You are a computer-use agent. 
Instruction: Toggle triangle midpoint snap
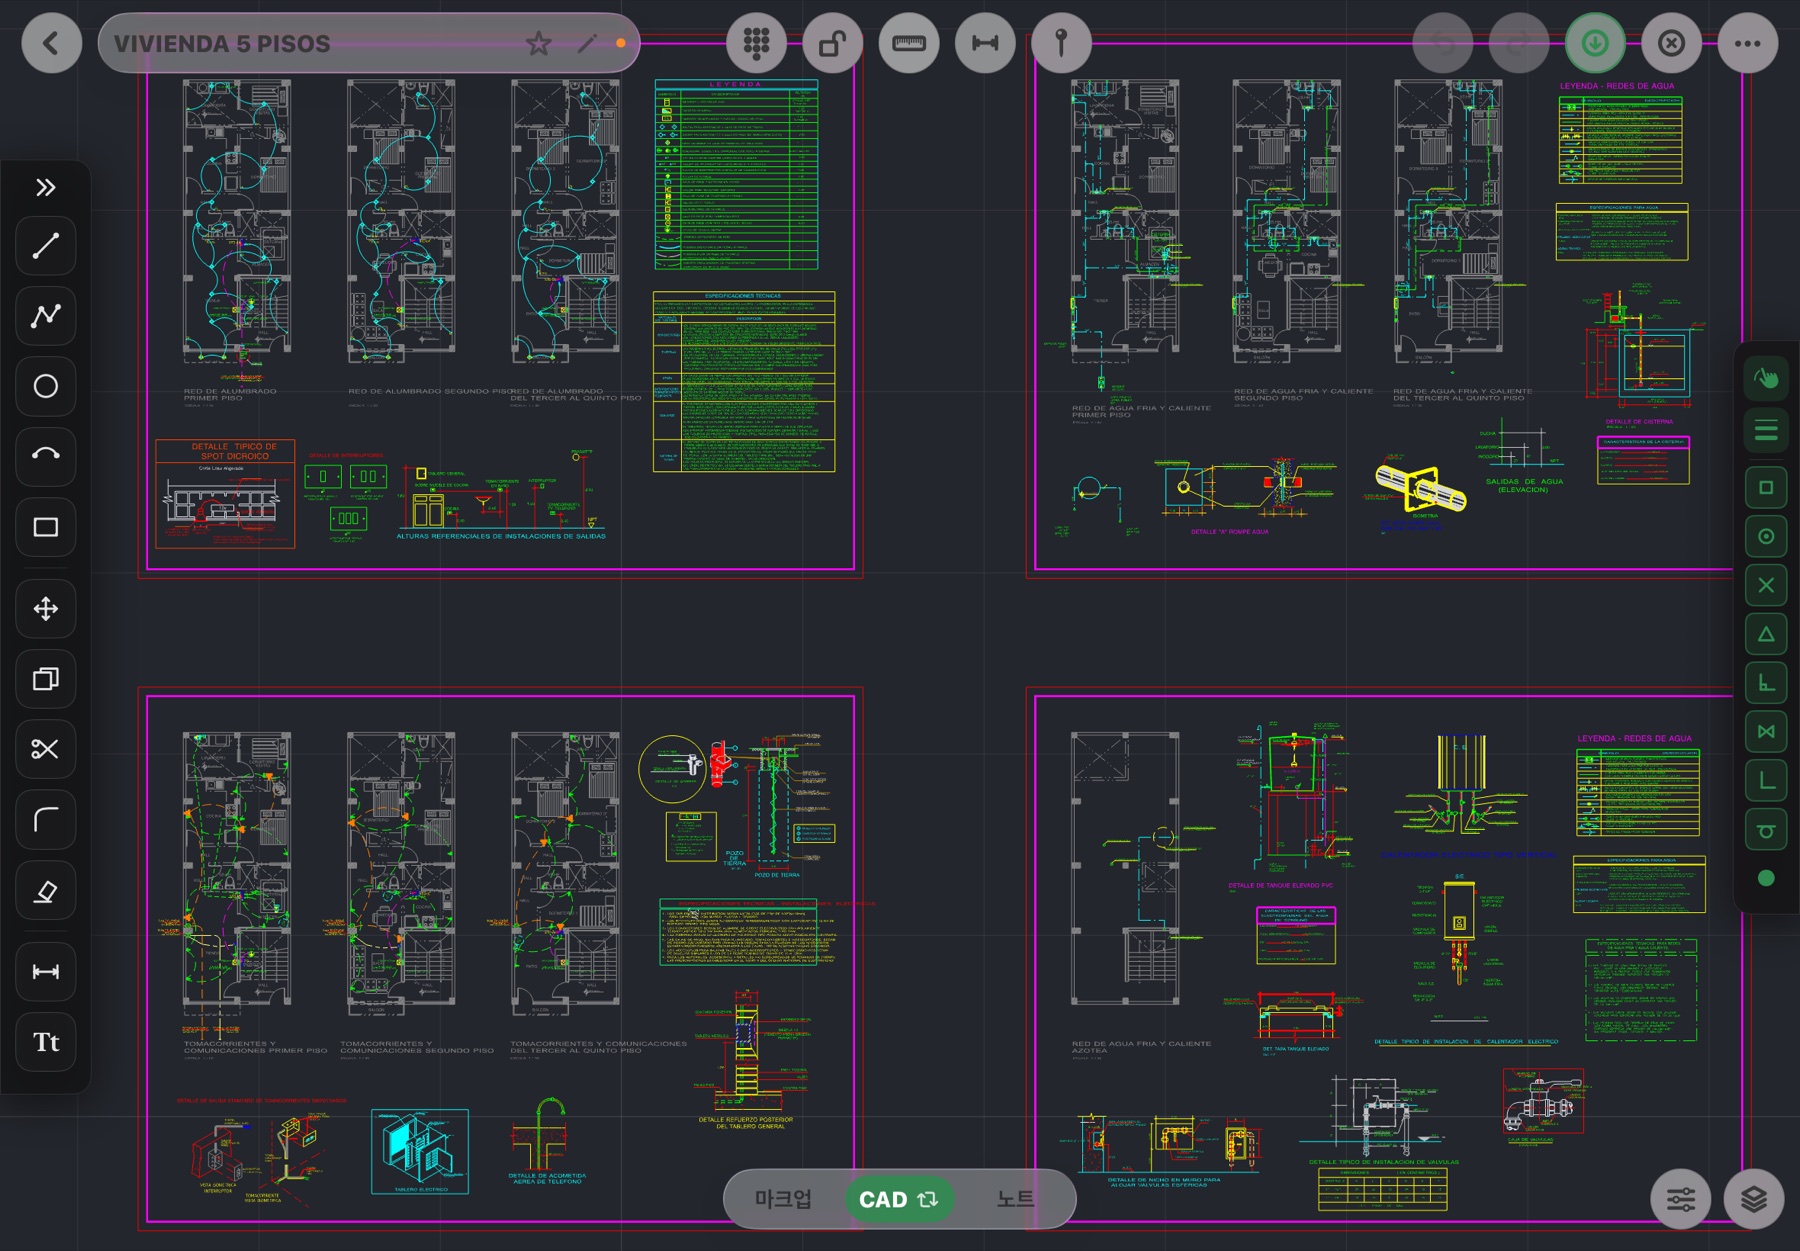pyautogui.click(x=1766, y=634)
